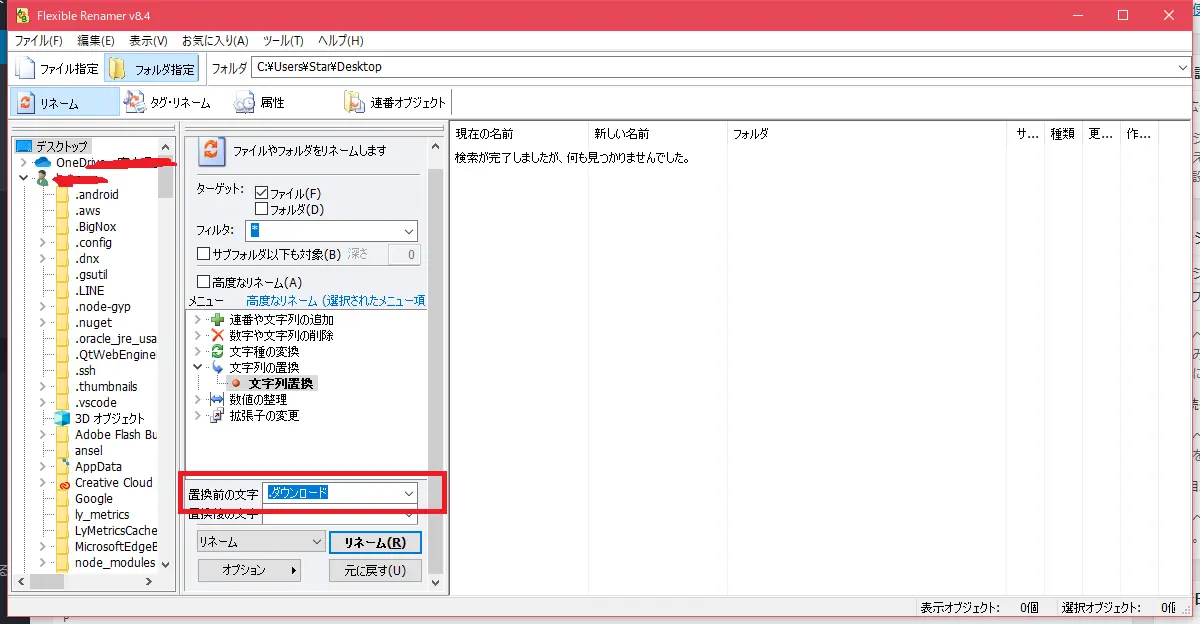Click the リネーム mode icon in toolbar
This screenshot has width=1200, height=624.
26,103
